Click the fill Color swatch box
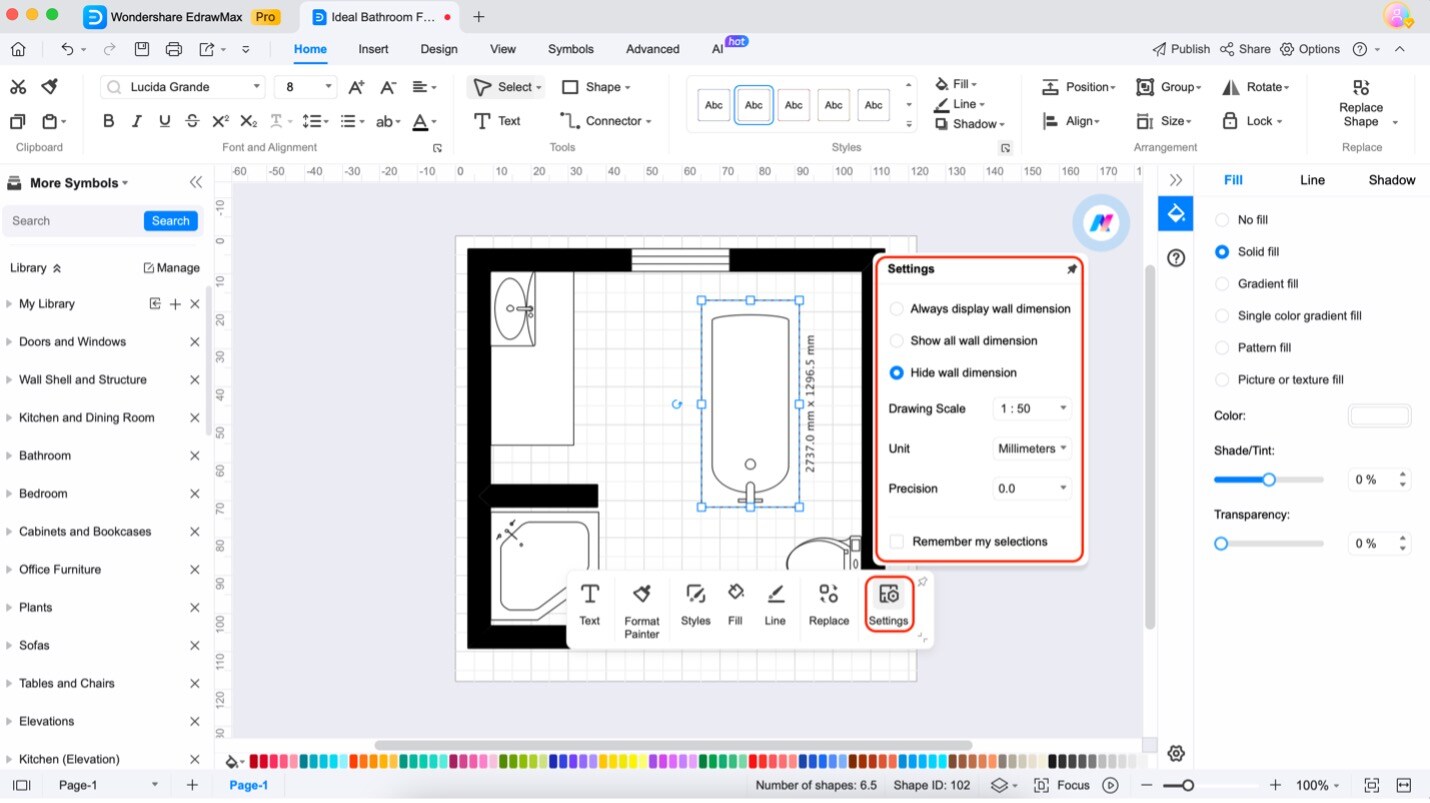The image size is (1430, 803). 1380,416
